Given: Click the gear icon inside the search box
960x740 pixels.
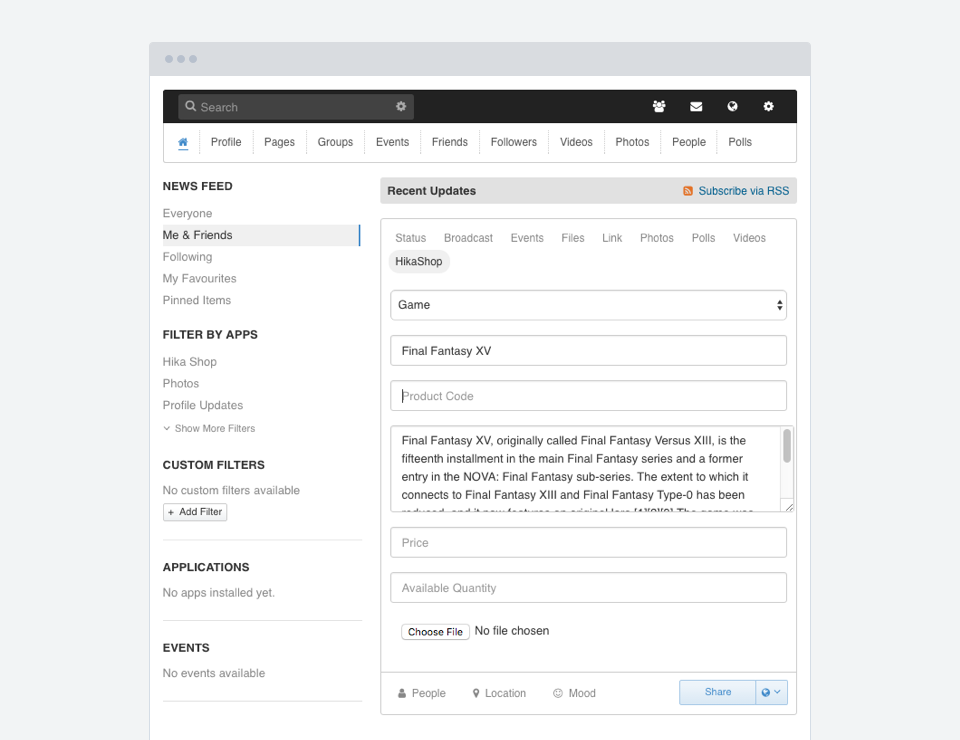Looking at the screenshot, I should [401, 107].
